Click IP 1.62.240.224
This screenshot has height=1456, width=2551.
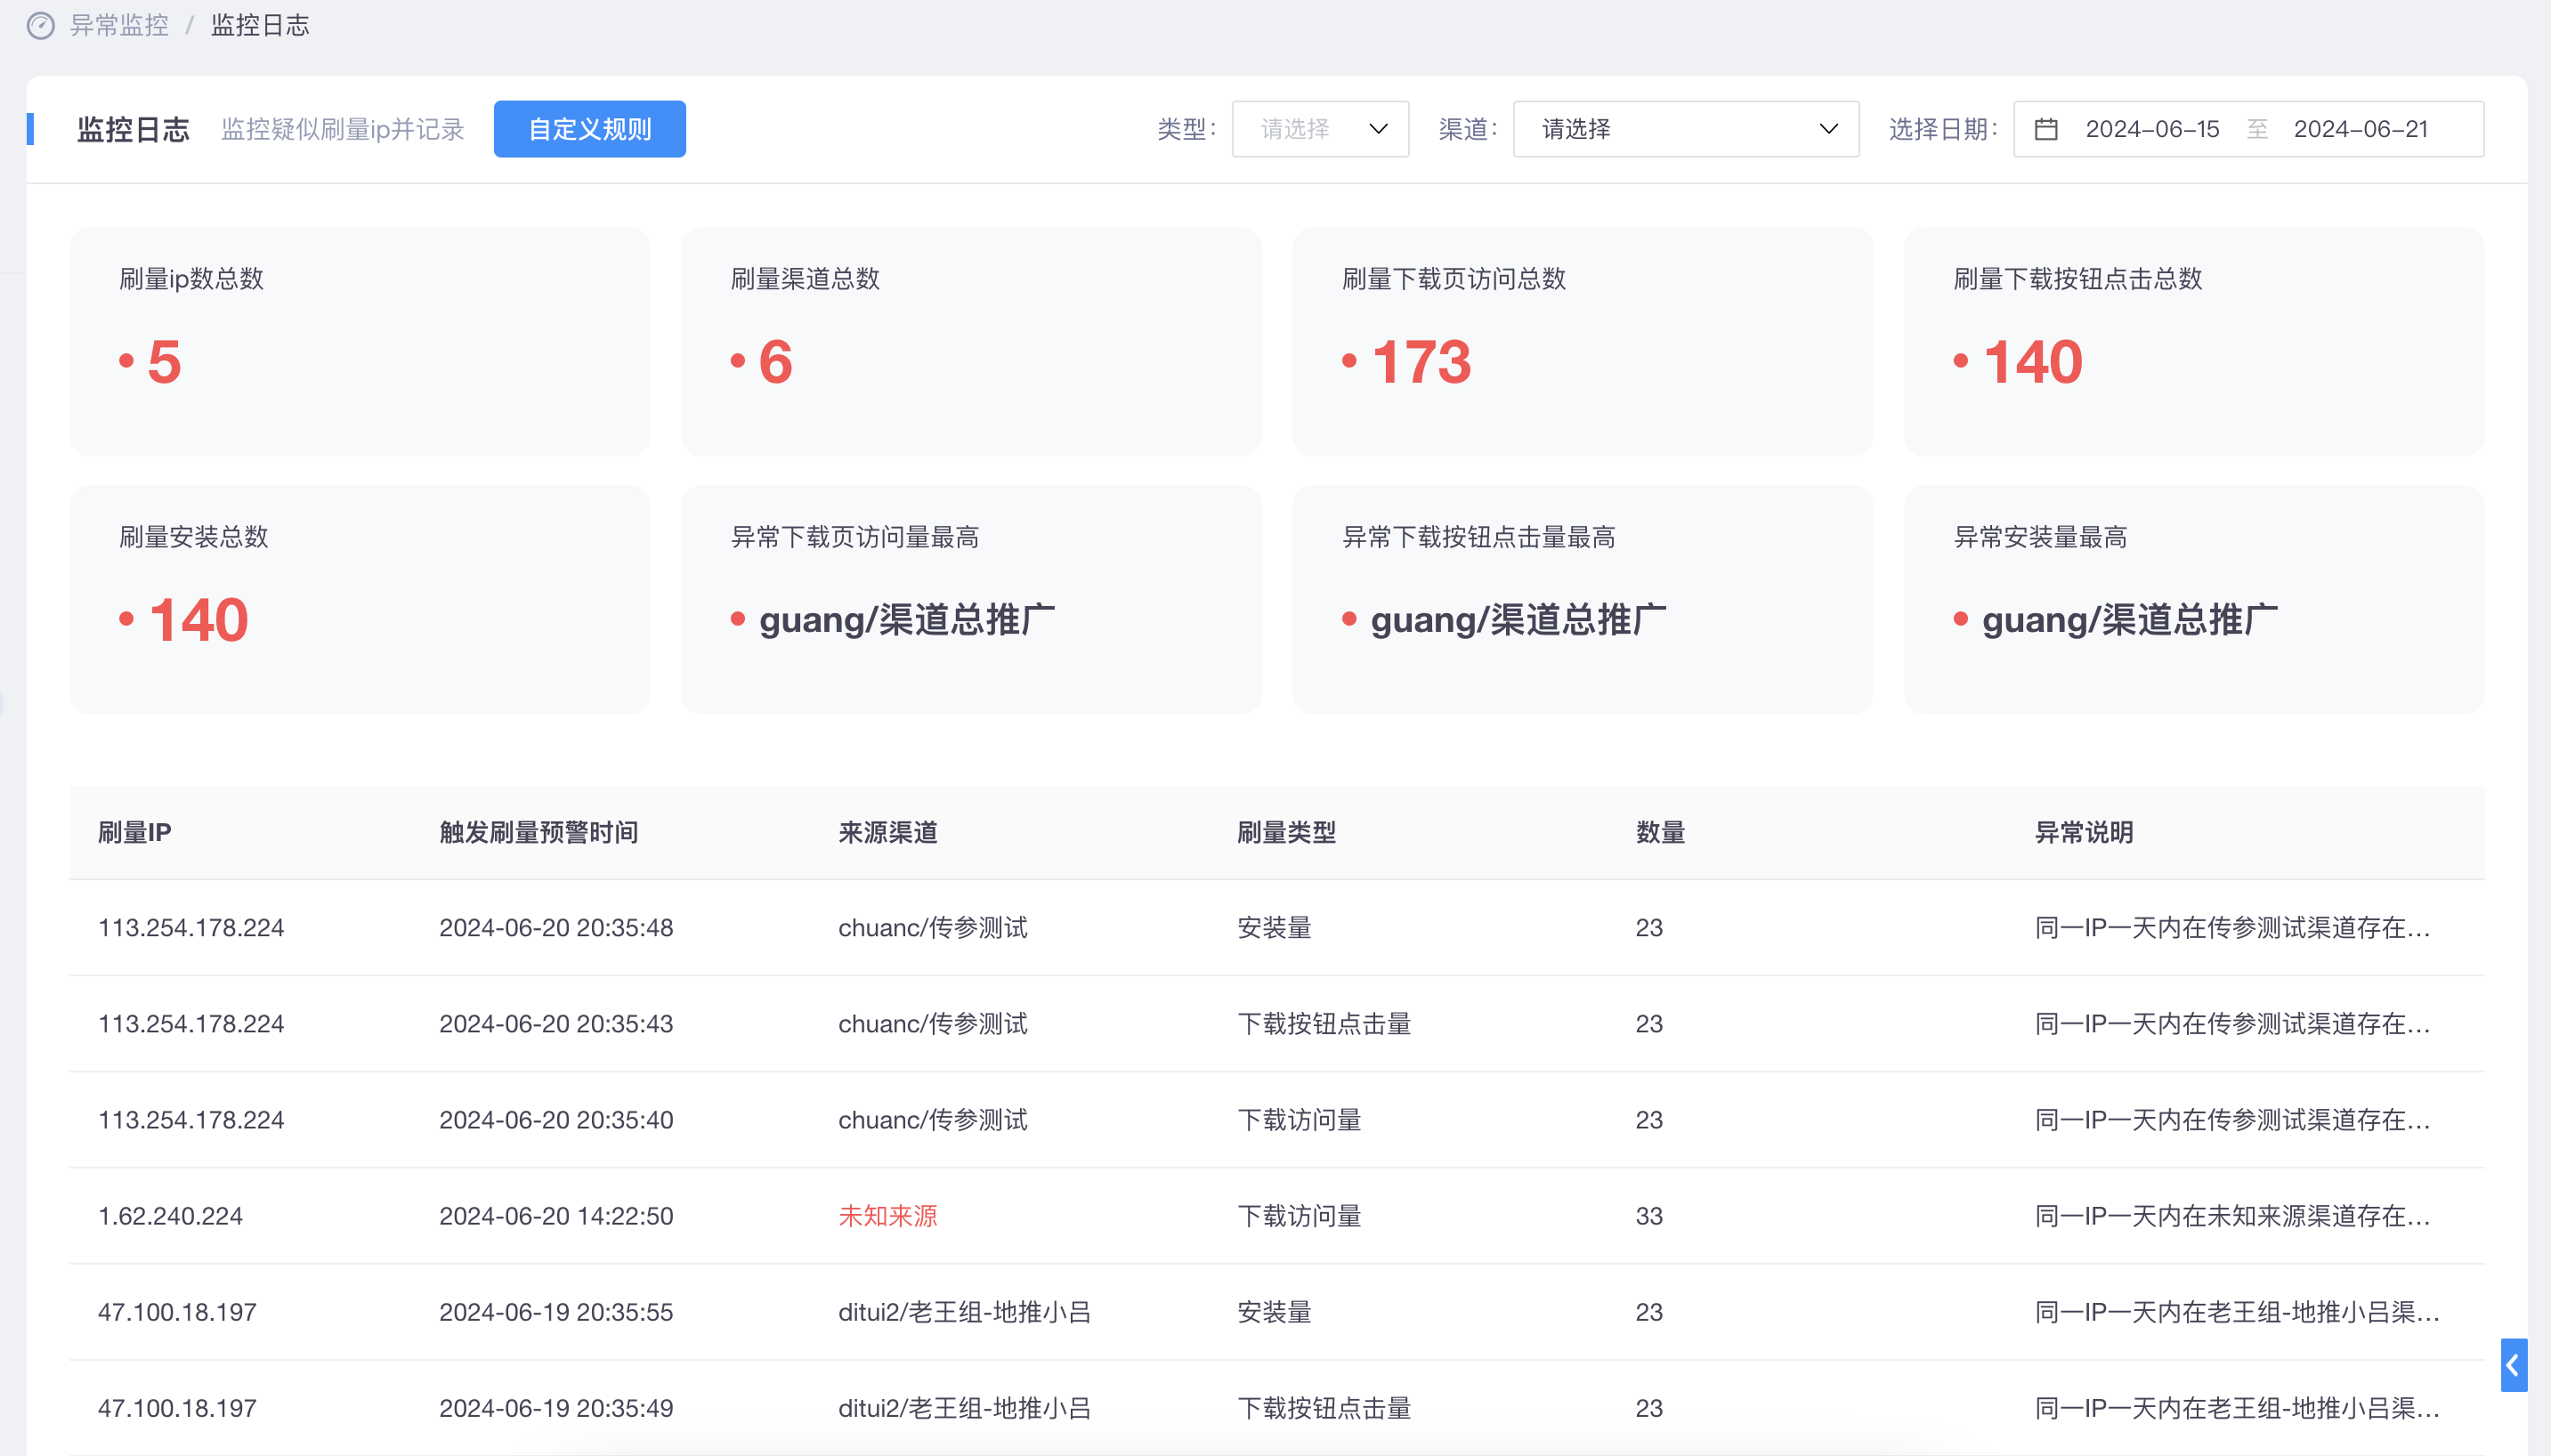171,1216
